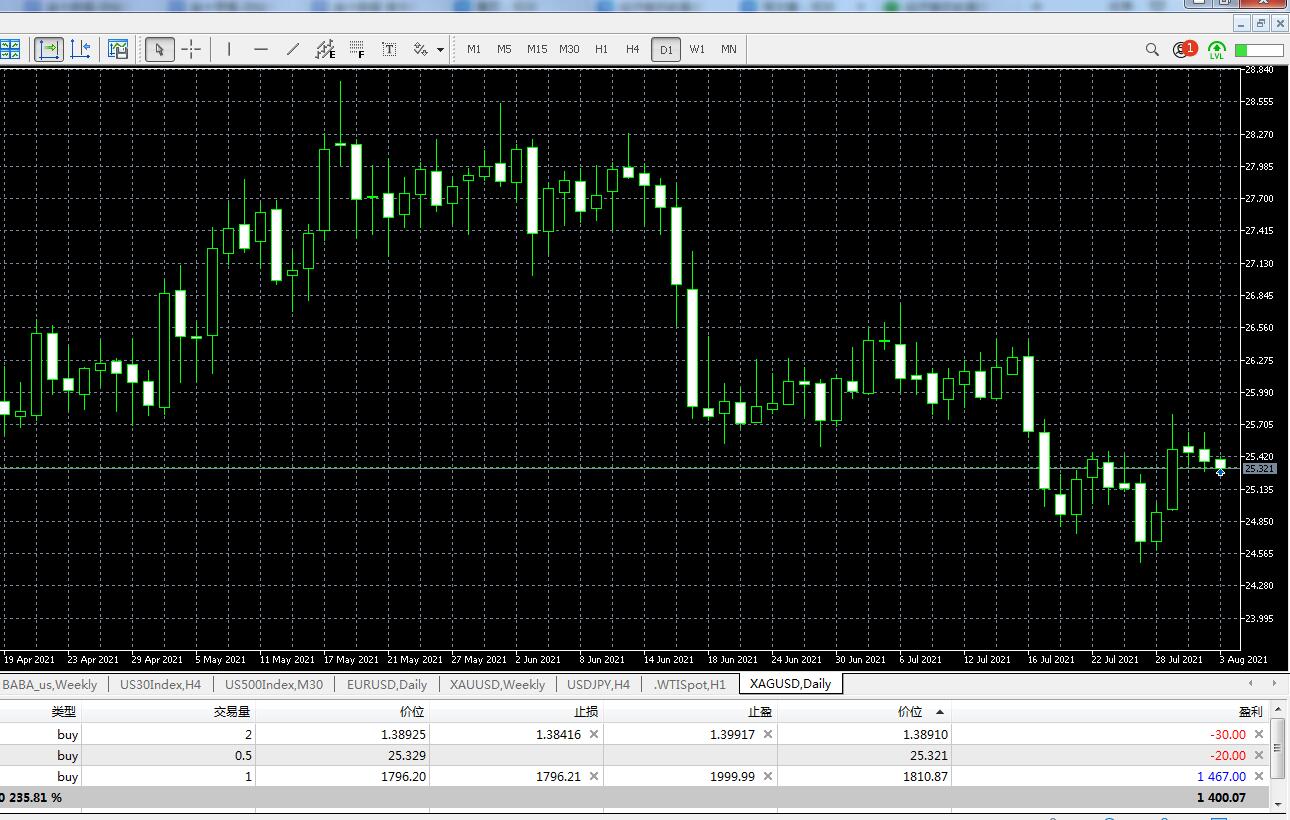Open the USDJPY,H4 chart tab
Viewport: 1290px width, 820px height.
click(x=598, y=684)
